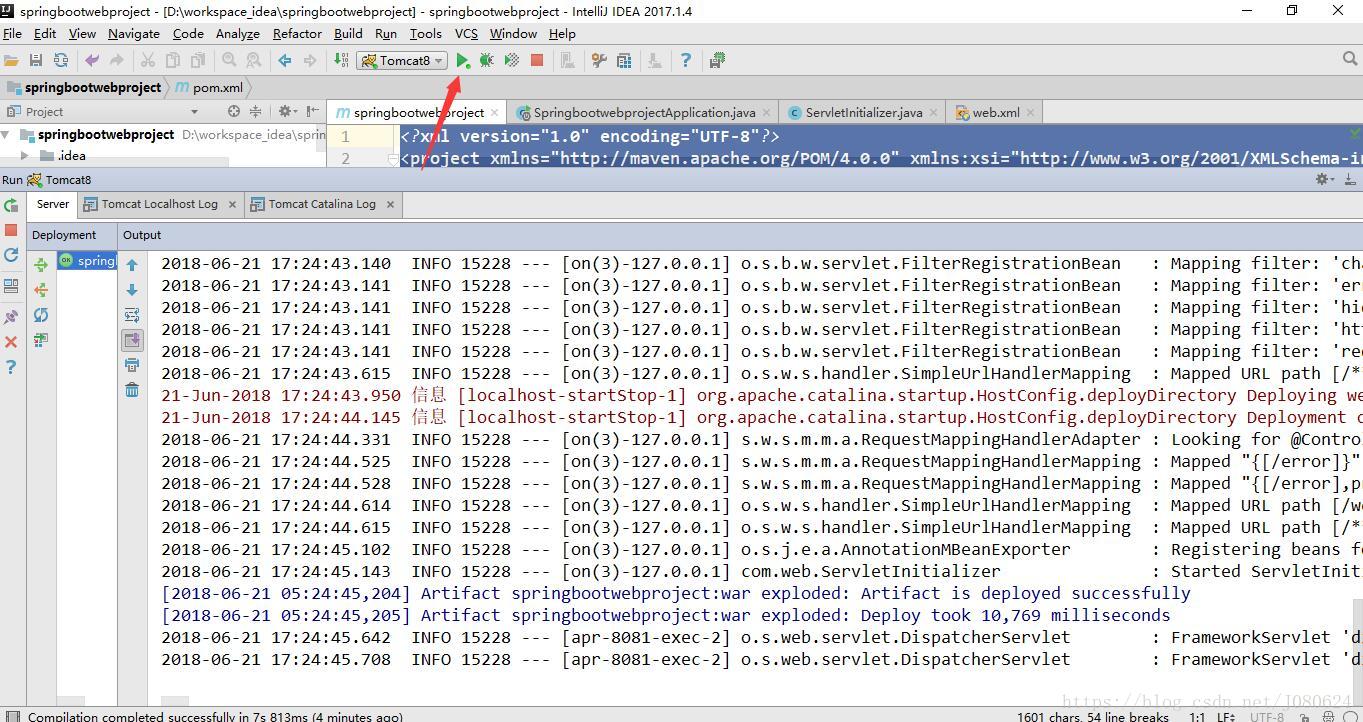Collapse all in the Project panel
This screenshot has height=722, width=1363.
click(255, 111)
